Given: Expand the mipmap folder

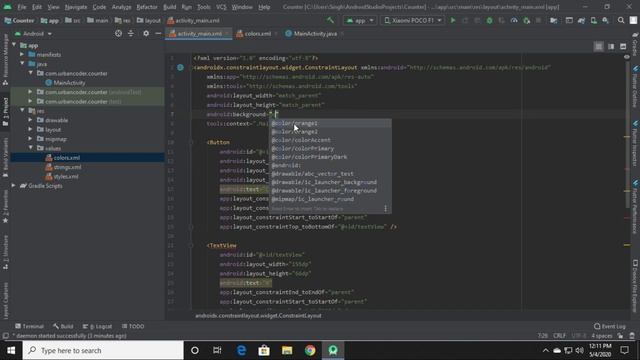Looking at the screenshot, I should tap(31, 139).
